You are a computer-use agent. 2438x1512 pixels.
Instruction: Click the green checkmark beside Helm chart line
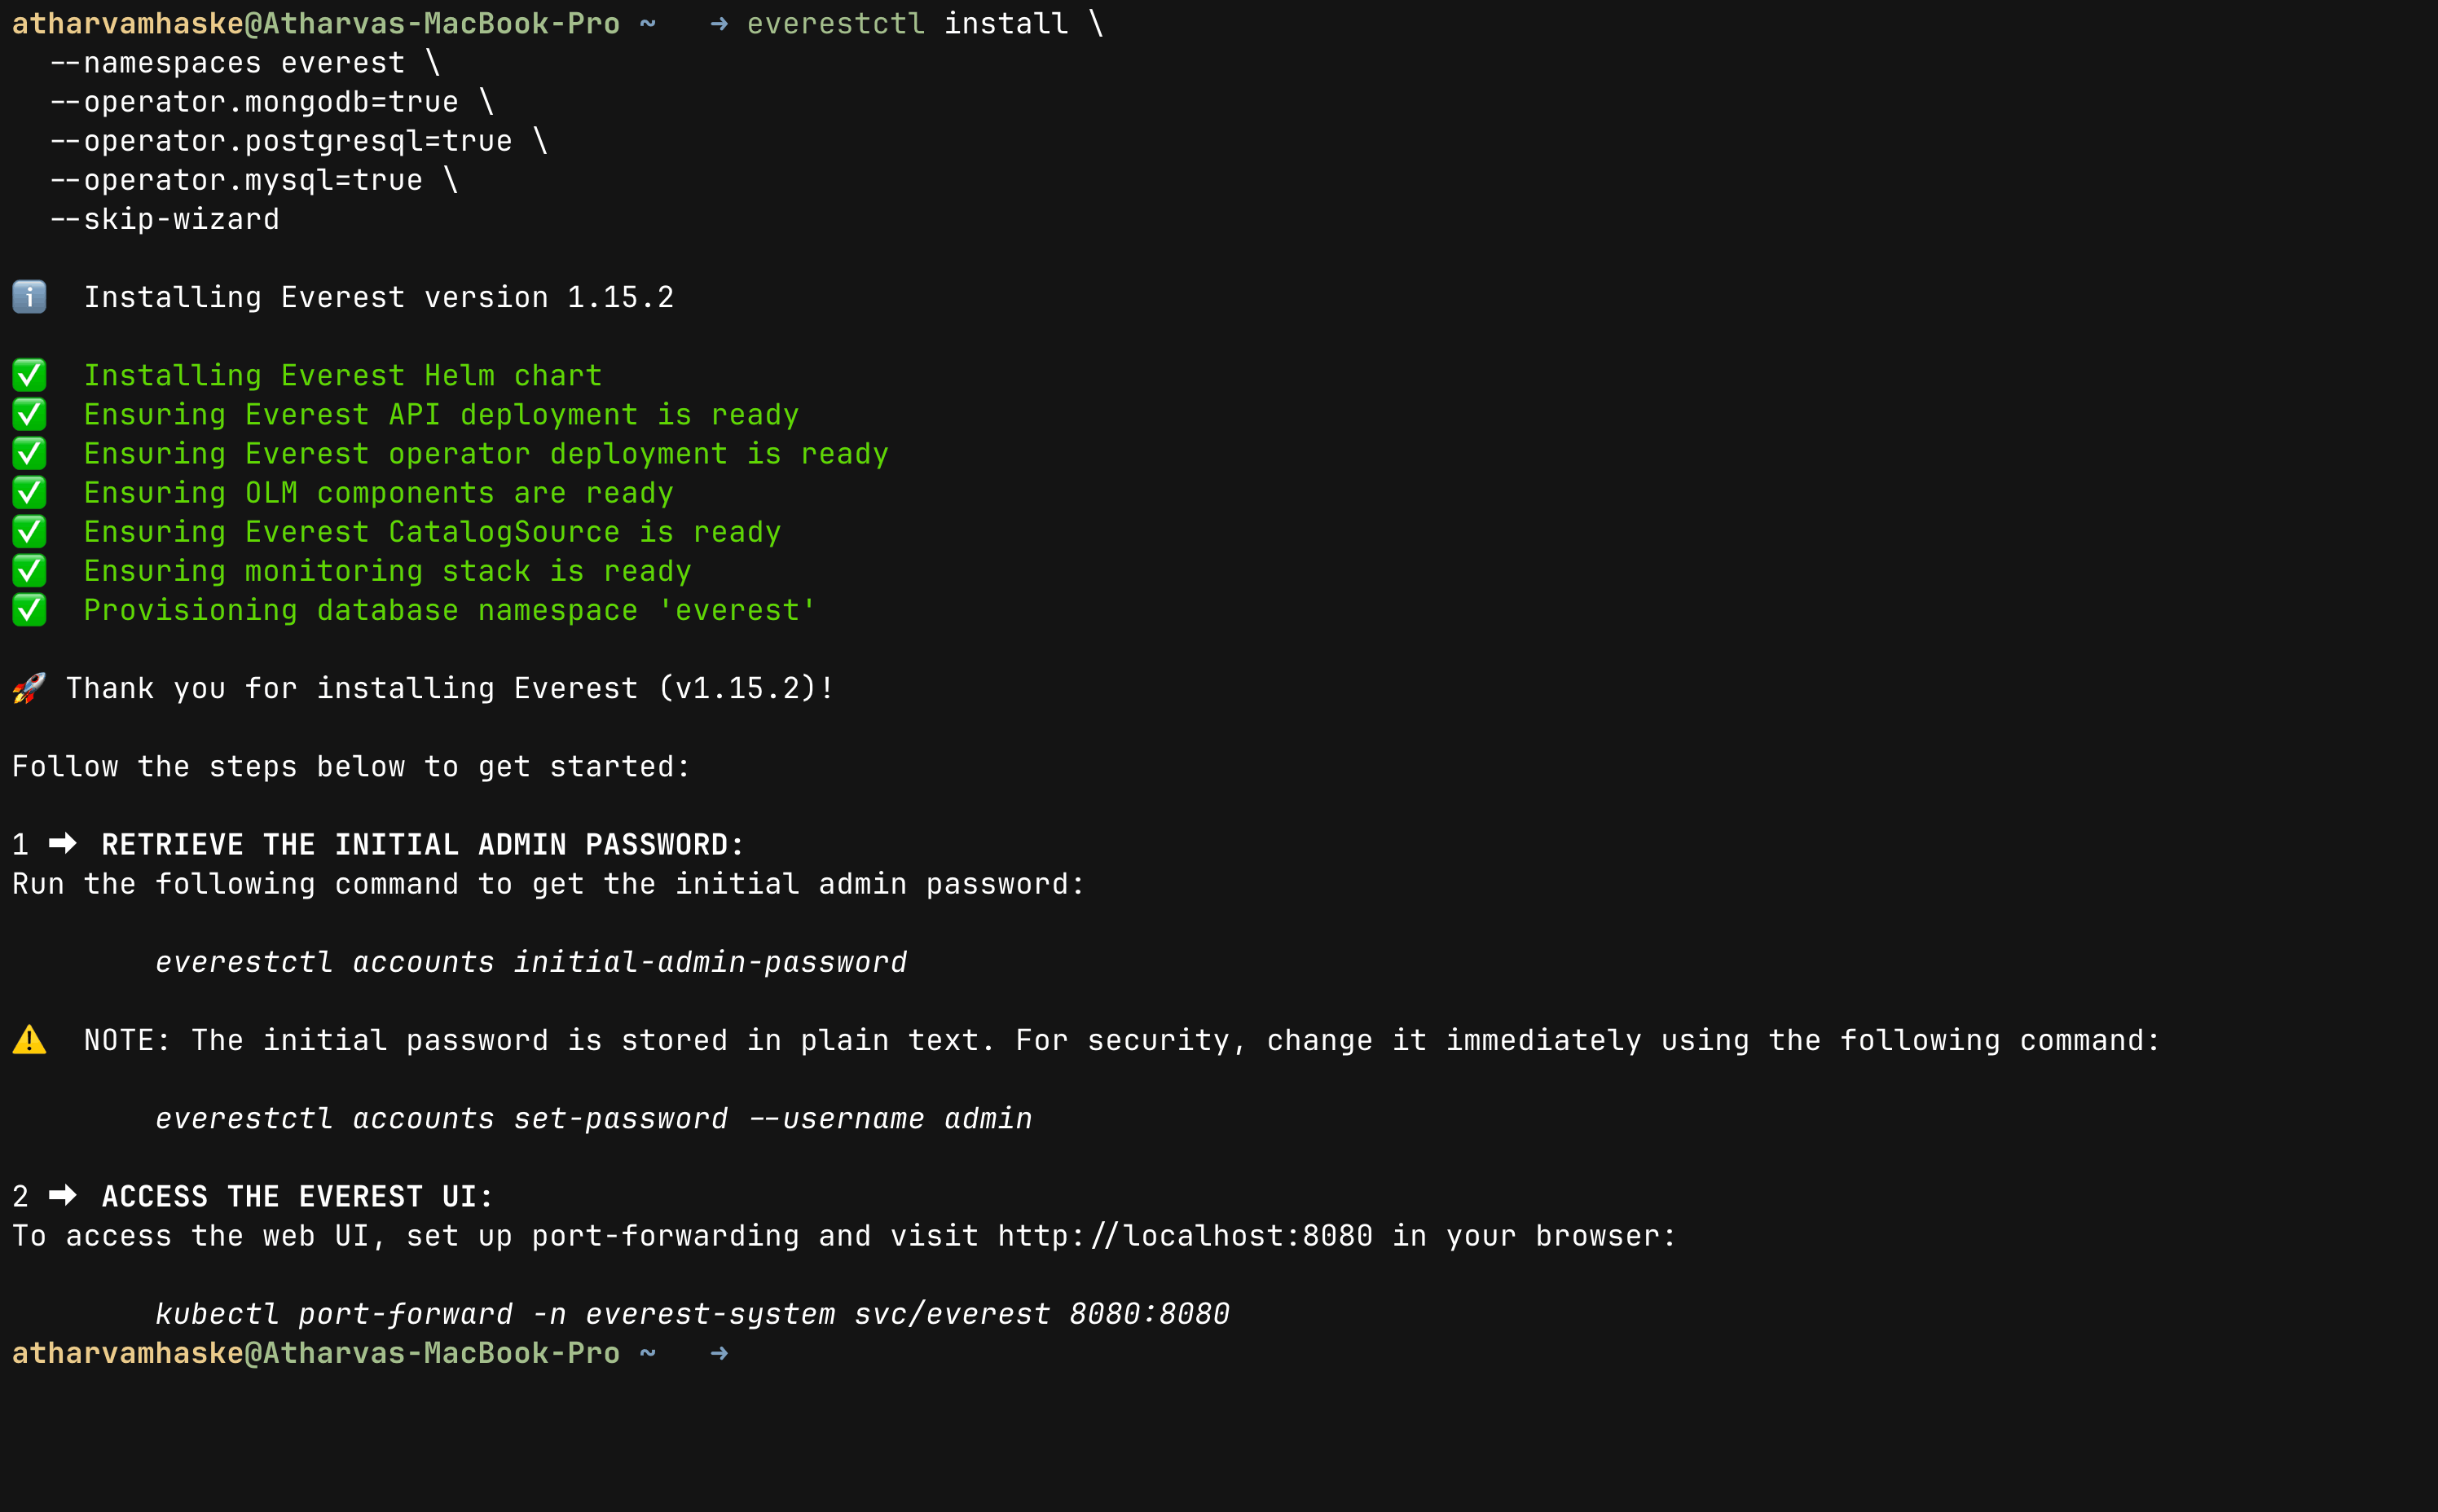(29, 375)
